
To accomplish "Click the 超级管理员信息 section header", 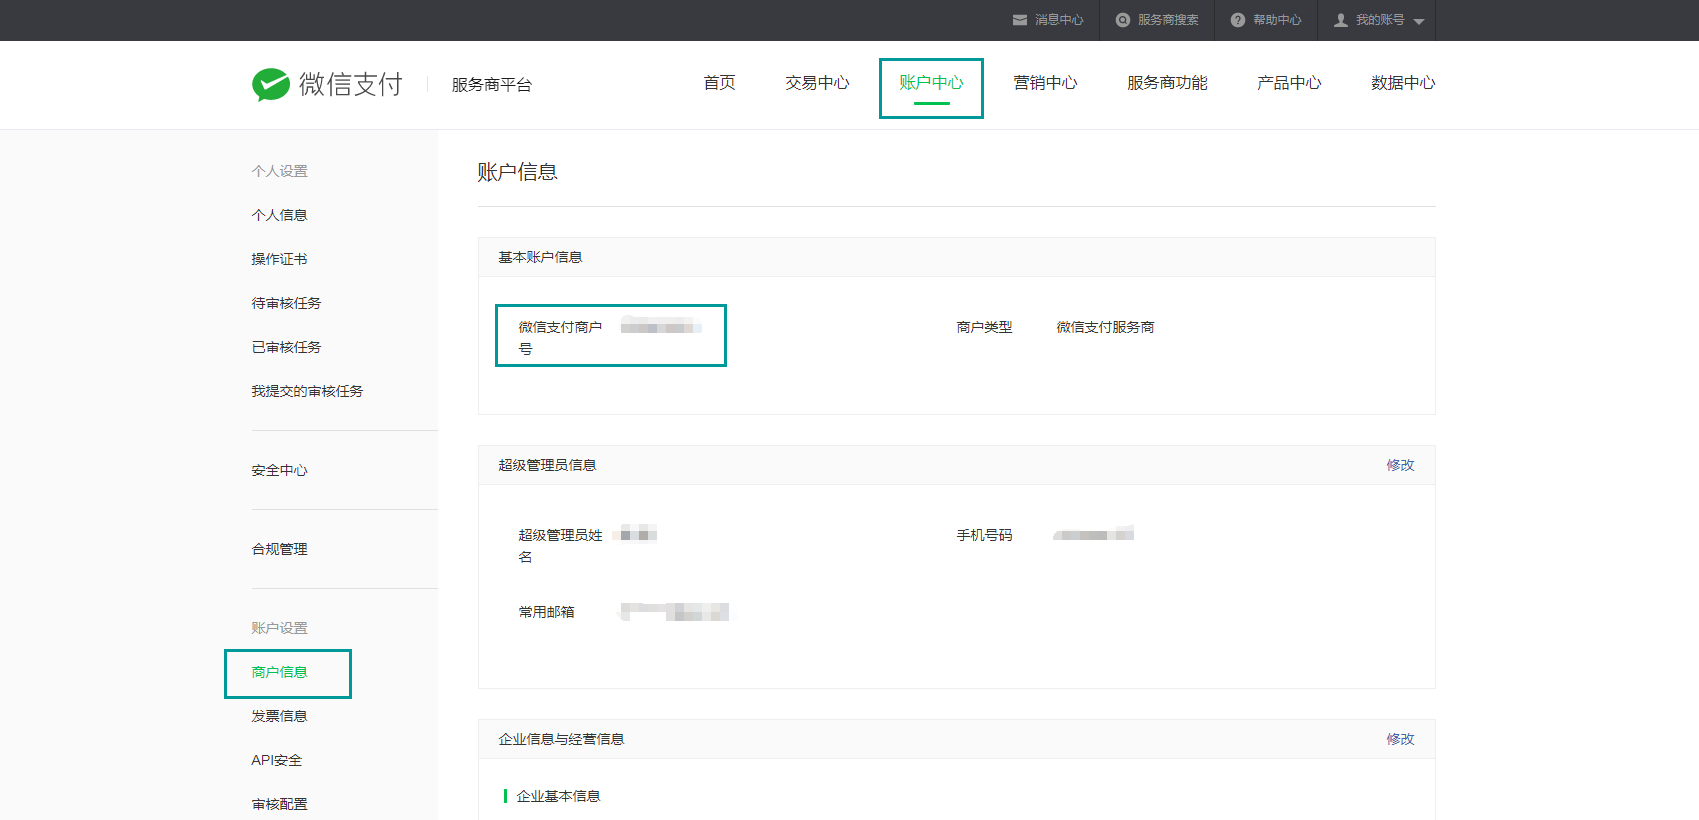I will pos(547,465).
